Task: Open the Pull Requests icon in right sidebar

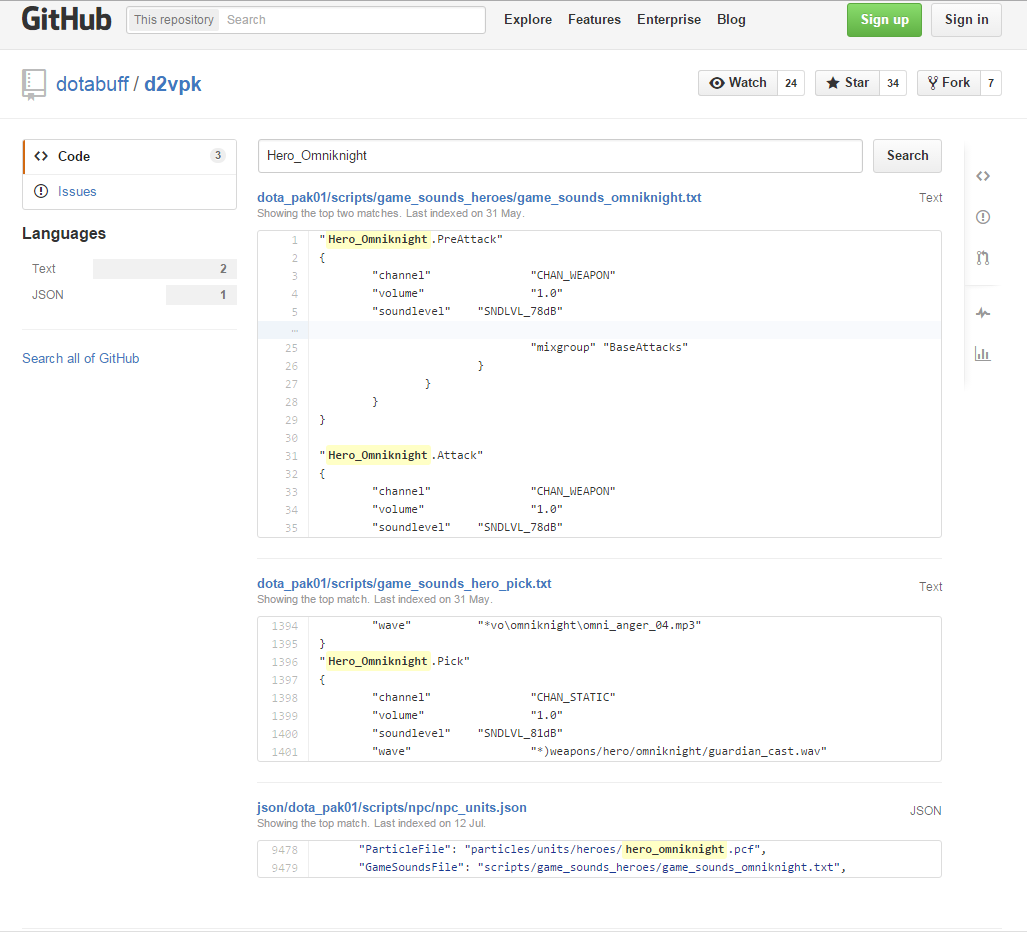Action: pyautogui.click(x=982, y=258)
